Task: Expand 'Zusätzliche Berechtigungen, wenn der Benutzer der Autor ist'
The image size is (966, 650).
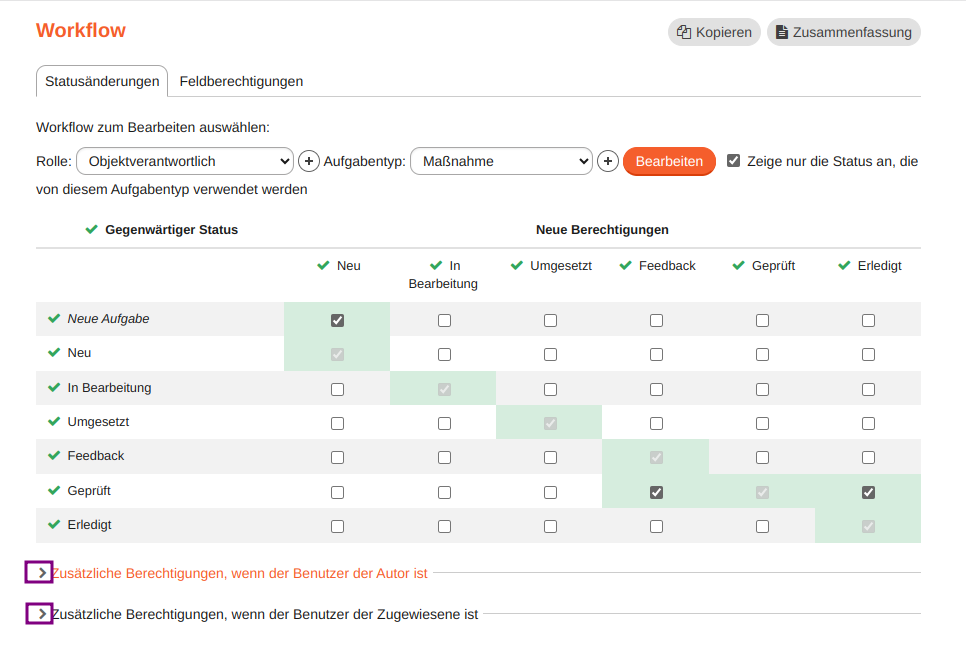Action: 38,572
